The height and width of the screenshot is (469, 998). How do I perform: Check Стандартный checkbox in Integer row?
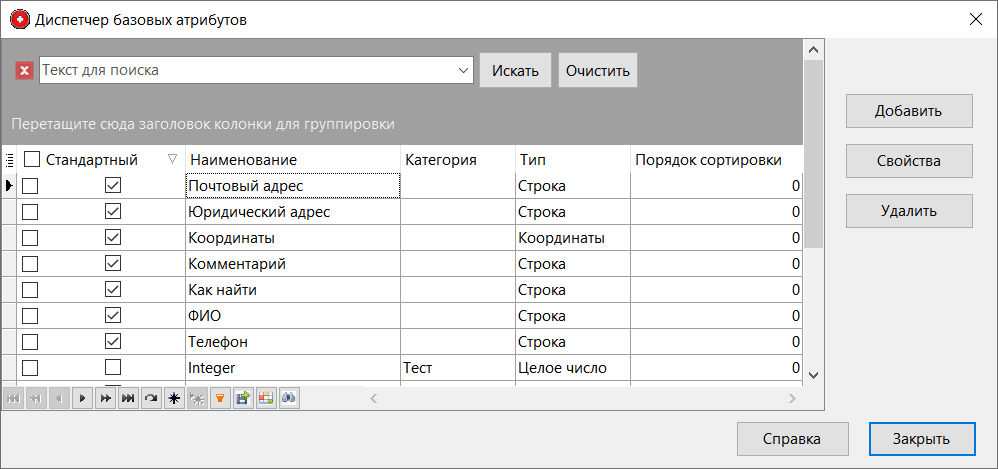pyautogui.click(x=113, y=368)
